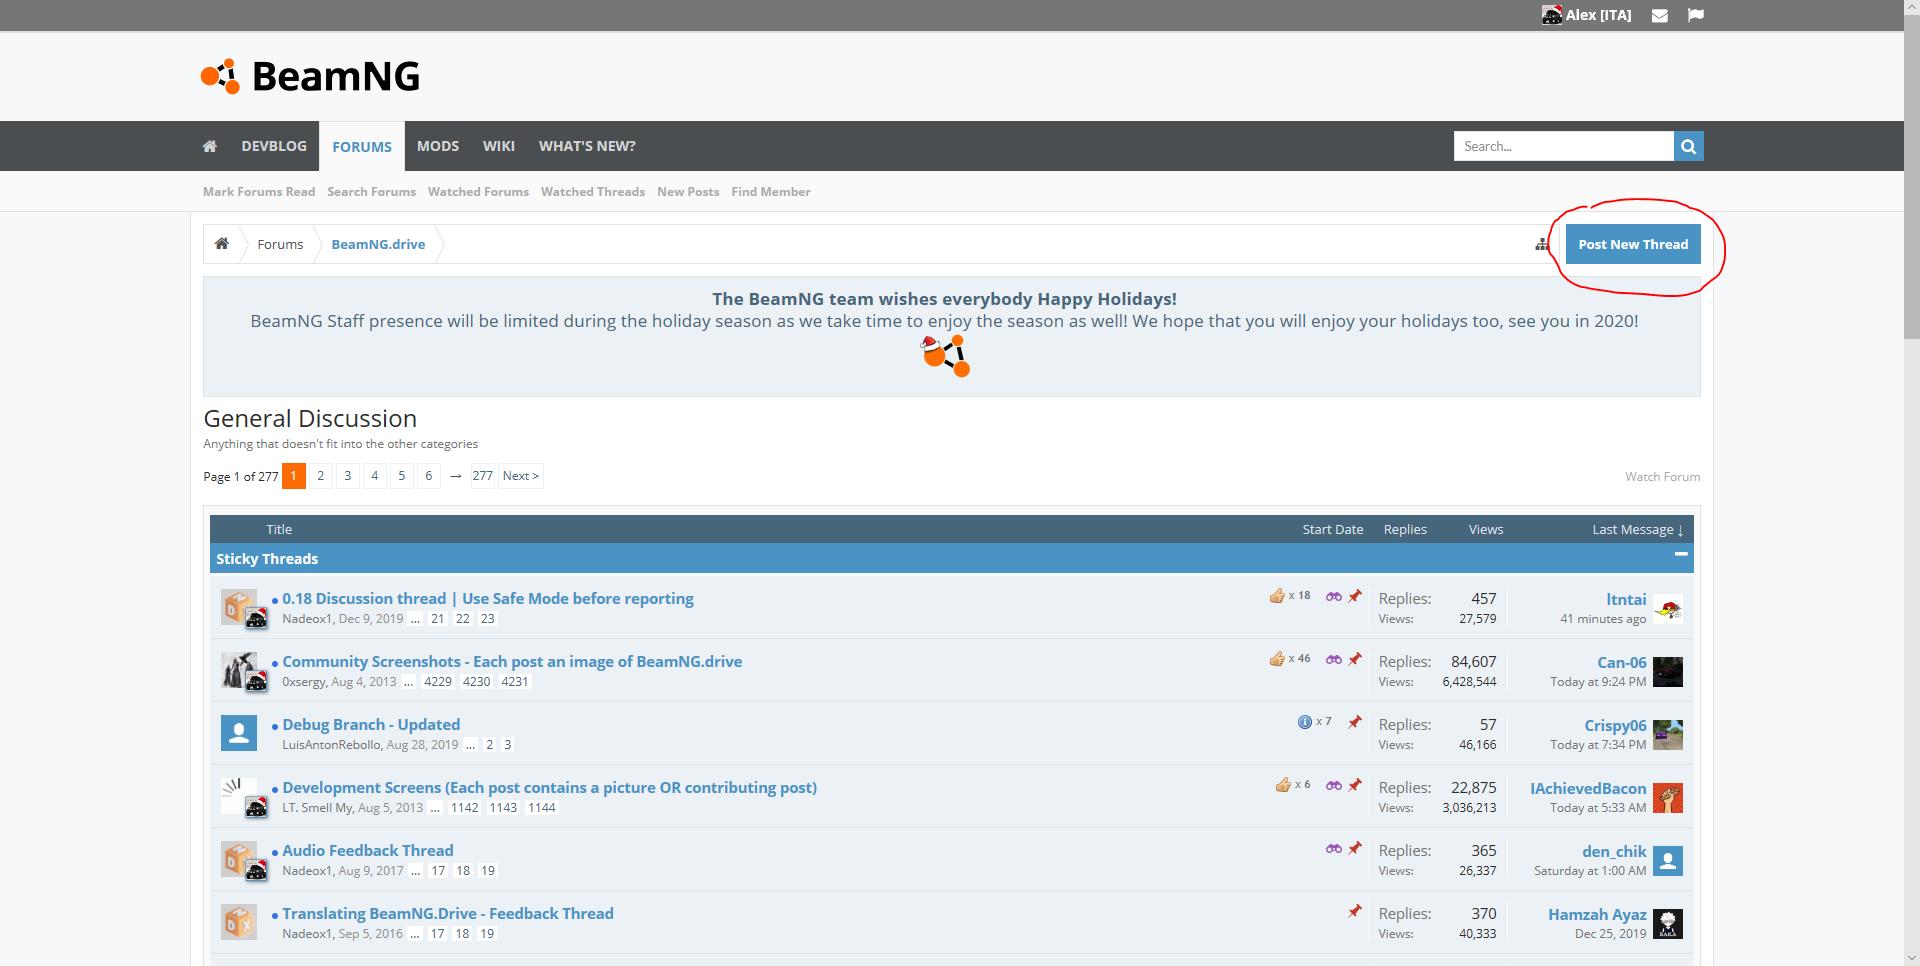Viewport: 1920px width, 966px height.
Task: Open the alerts flag icon
Action: [x=1696, y=15]
